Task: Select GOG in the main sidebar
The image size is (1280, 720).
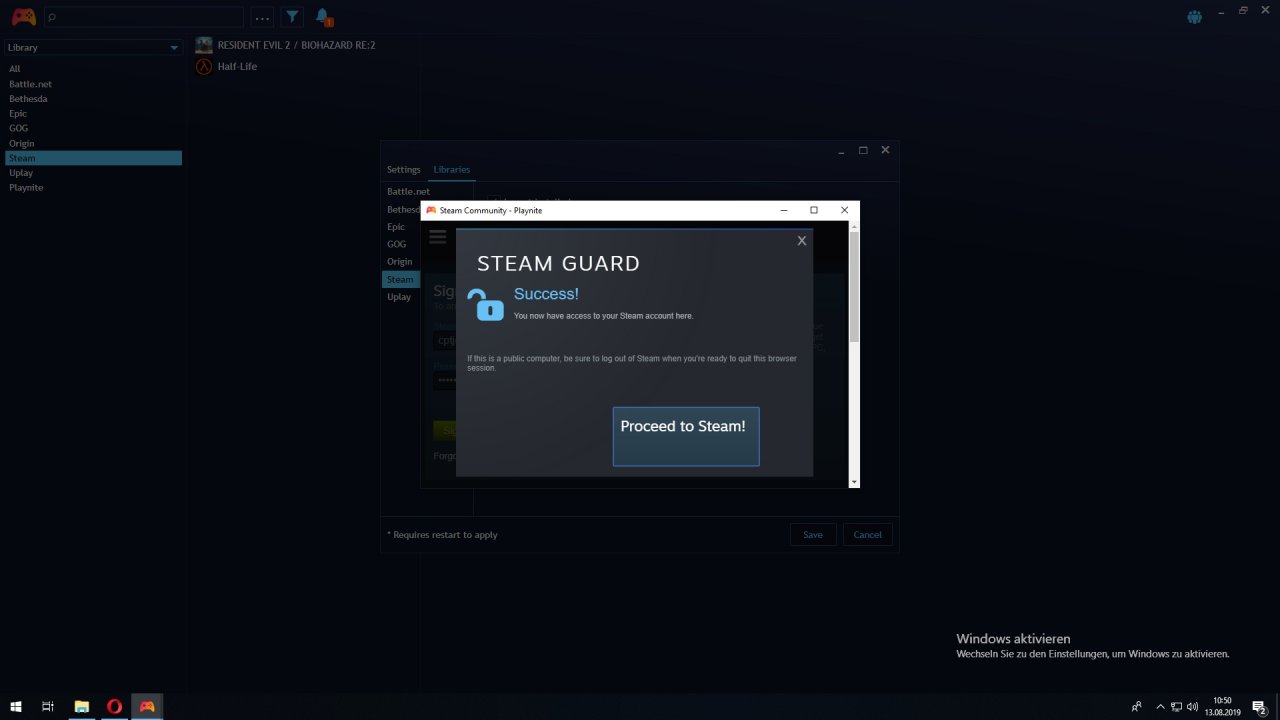Action: click(18, 128)
